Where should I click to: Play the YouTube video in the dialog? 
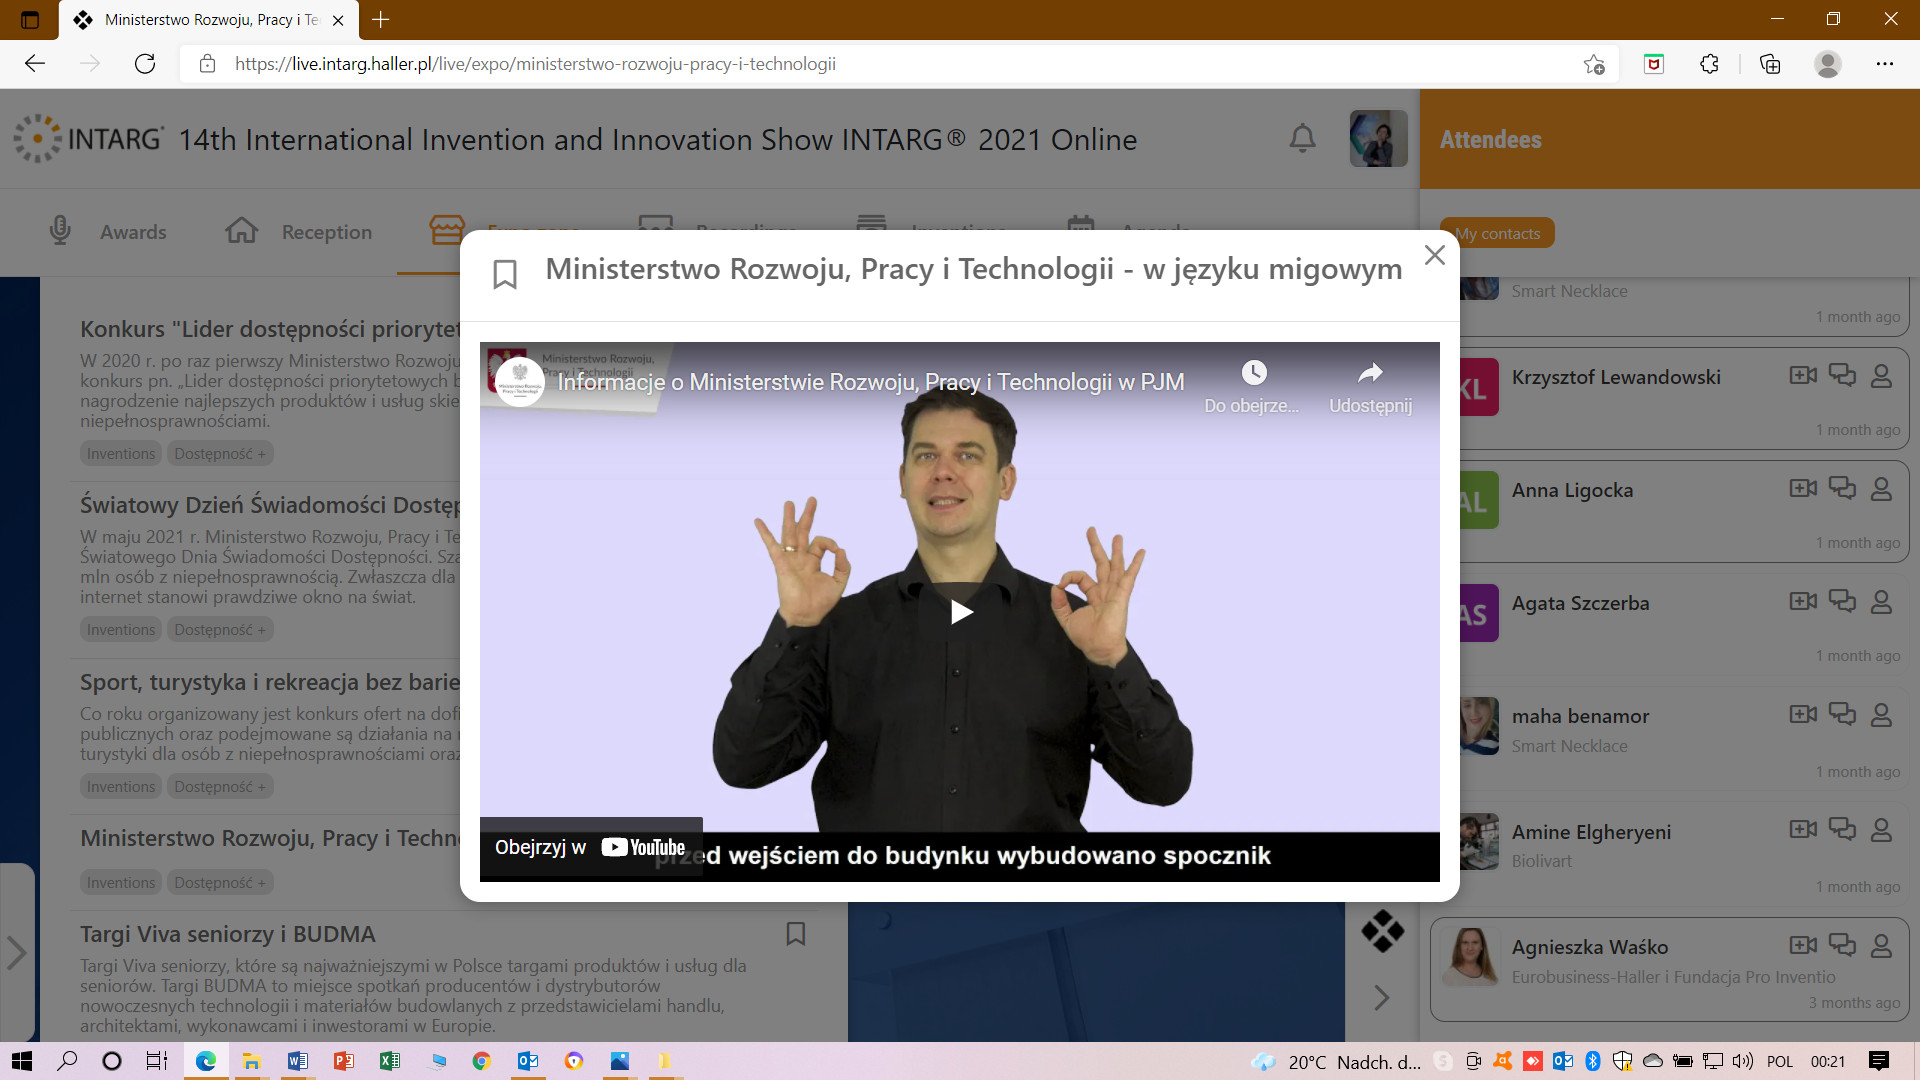pos(961,611)
